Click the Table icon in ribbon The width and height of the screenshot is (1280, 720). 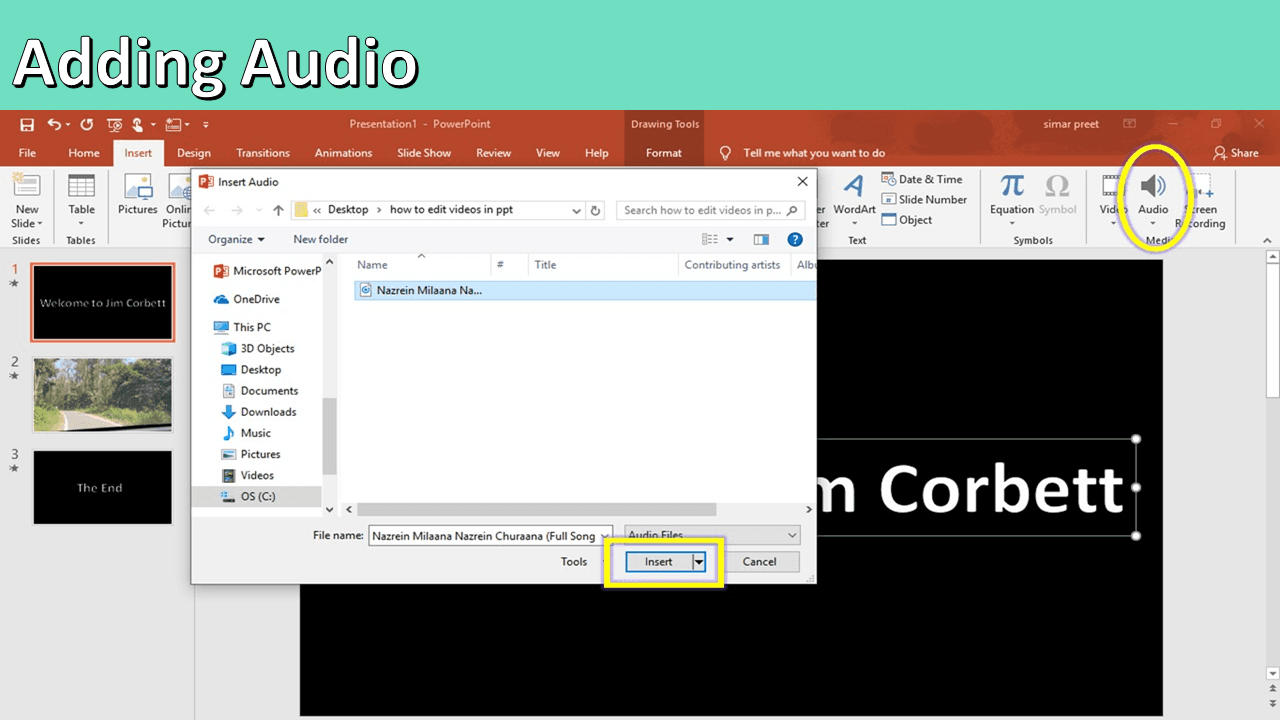point(81,187)
